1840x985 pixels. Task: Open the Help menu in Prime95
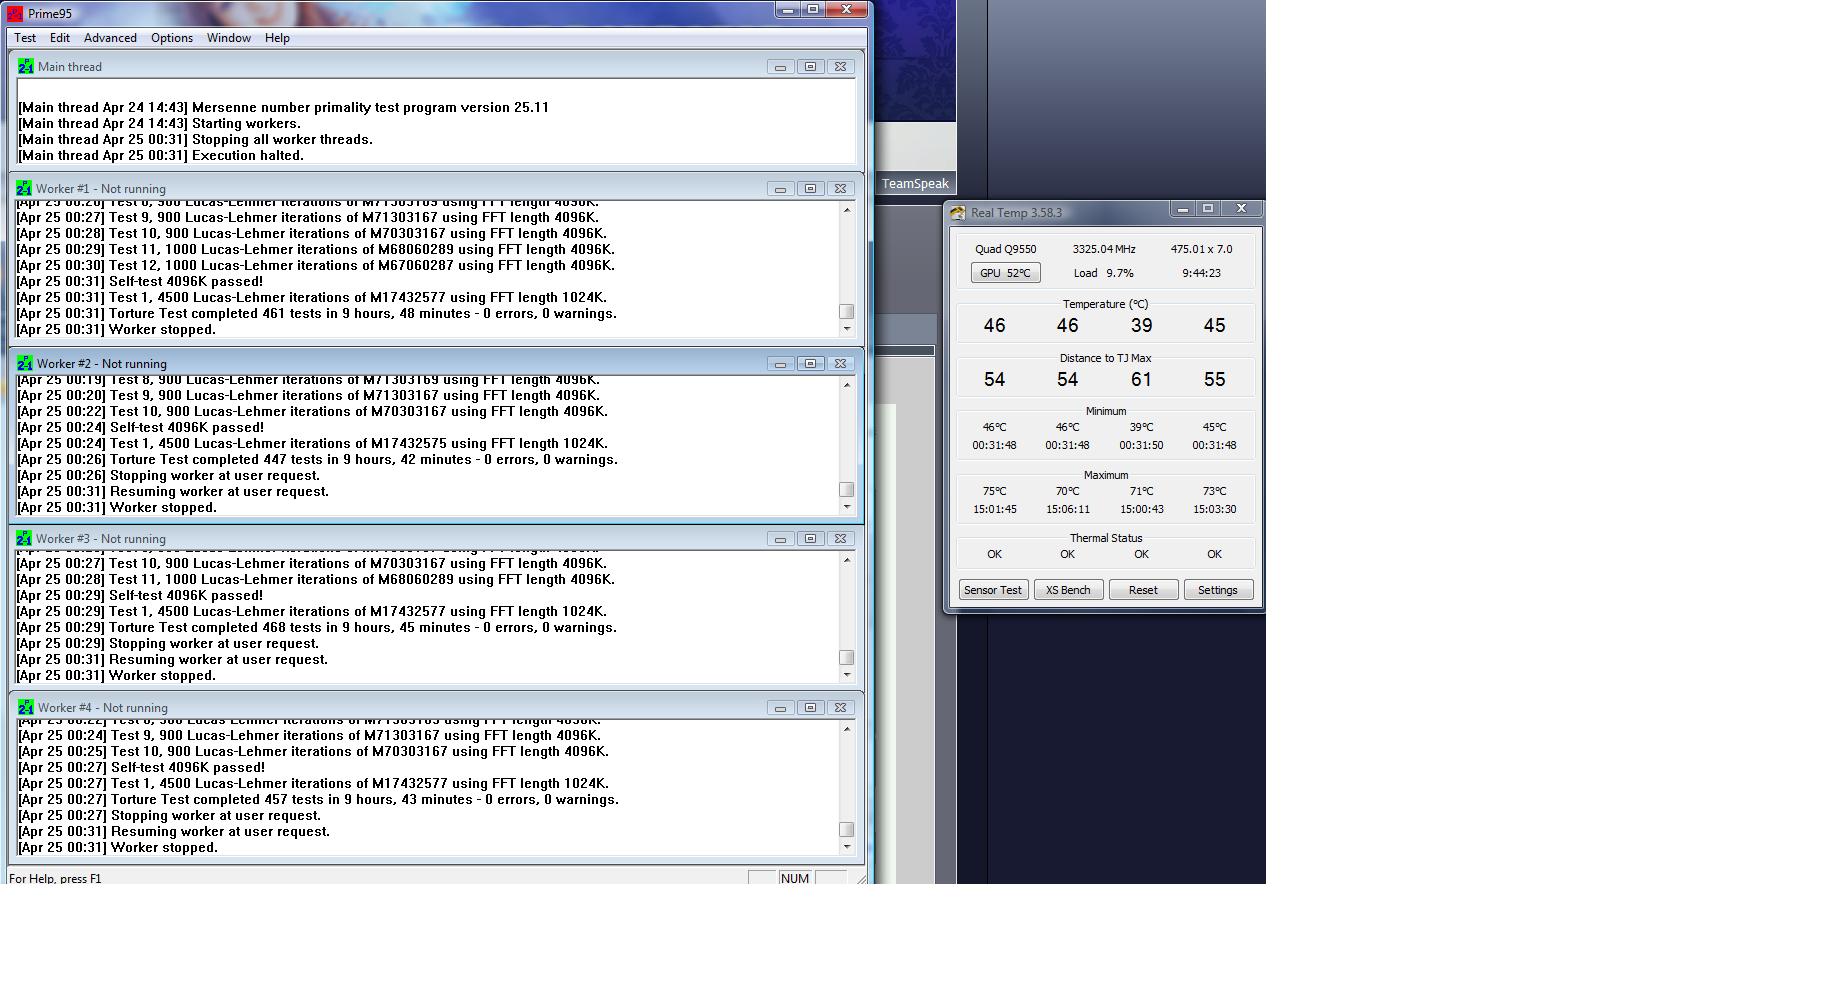pos(277,38)
